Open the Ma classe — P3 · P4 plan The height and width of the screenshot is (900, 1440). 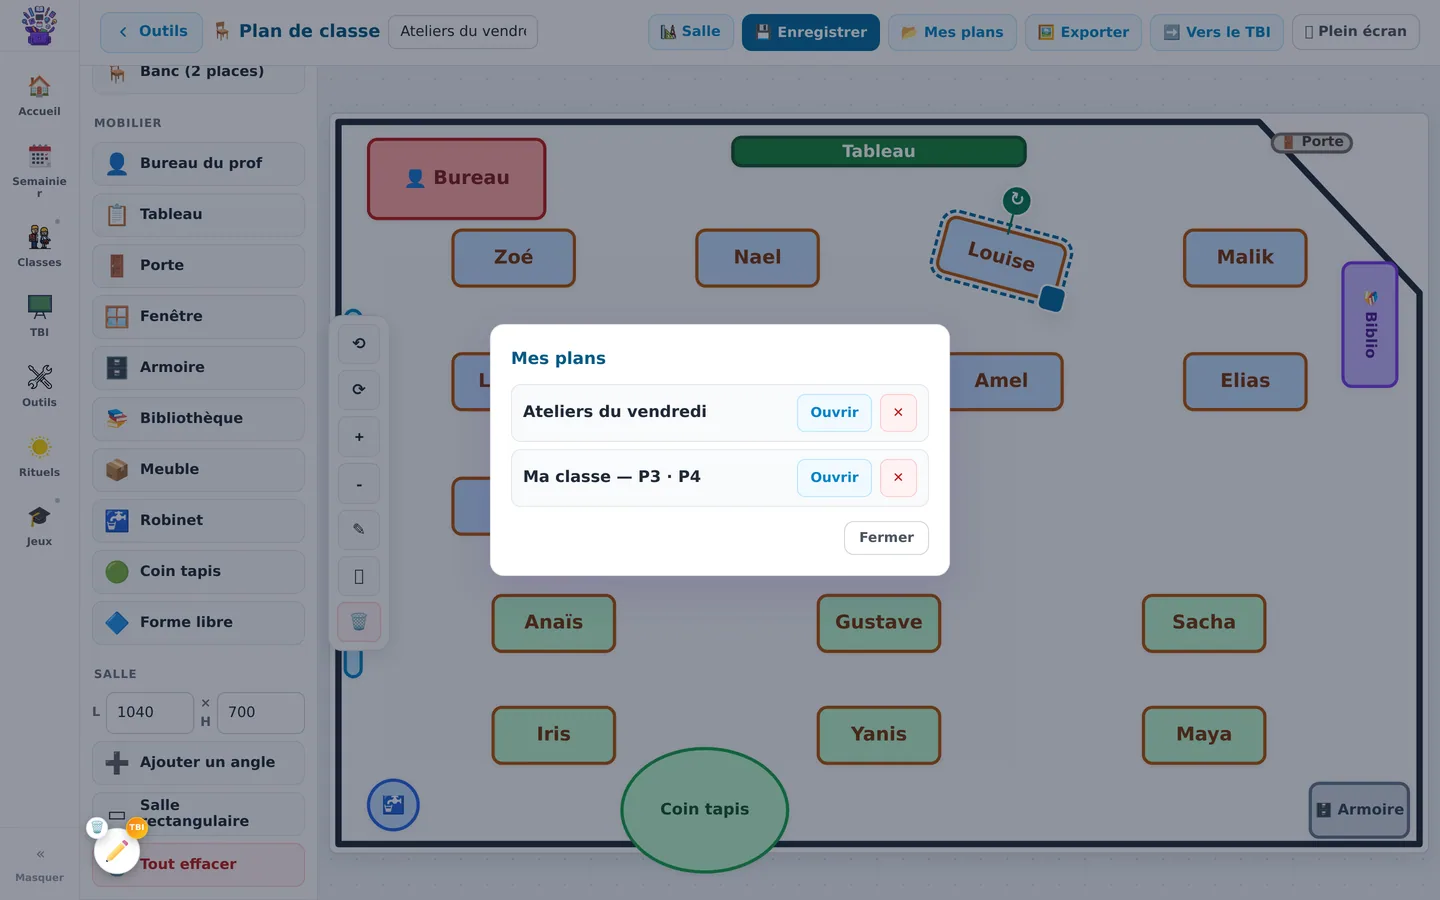pos(834,478)
